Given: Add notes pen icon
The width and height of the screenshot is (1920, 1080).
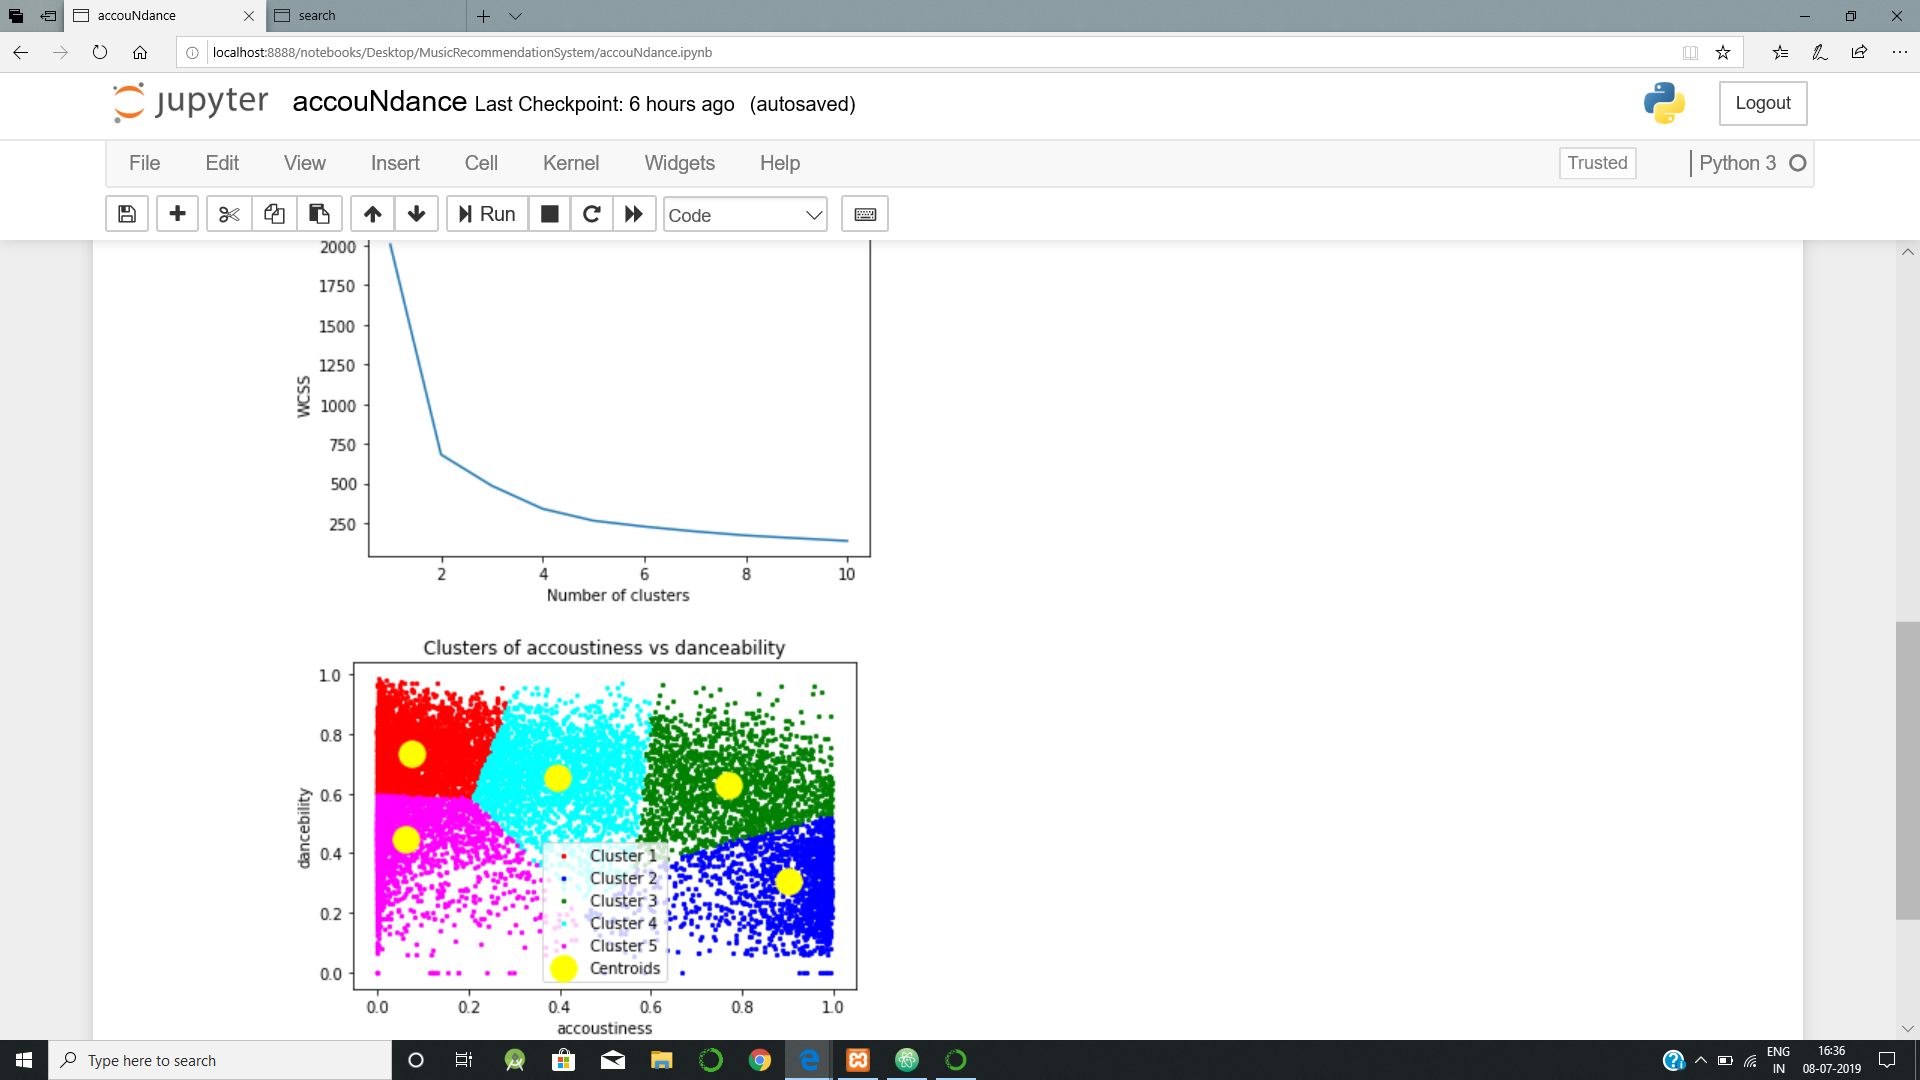Looking at the screenshot, I should [x=1820, y=52].
